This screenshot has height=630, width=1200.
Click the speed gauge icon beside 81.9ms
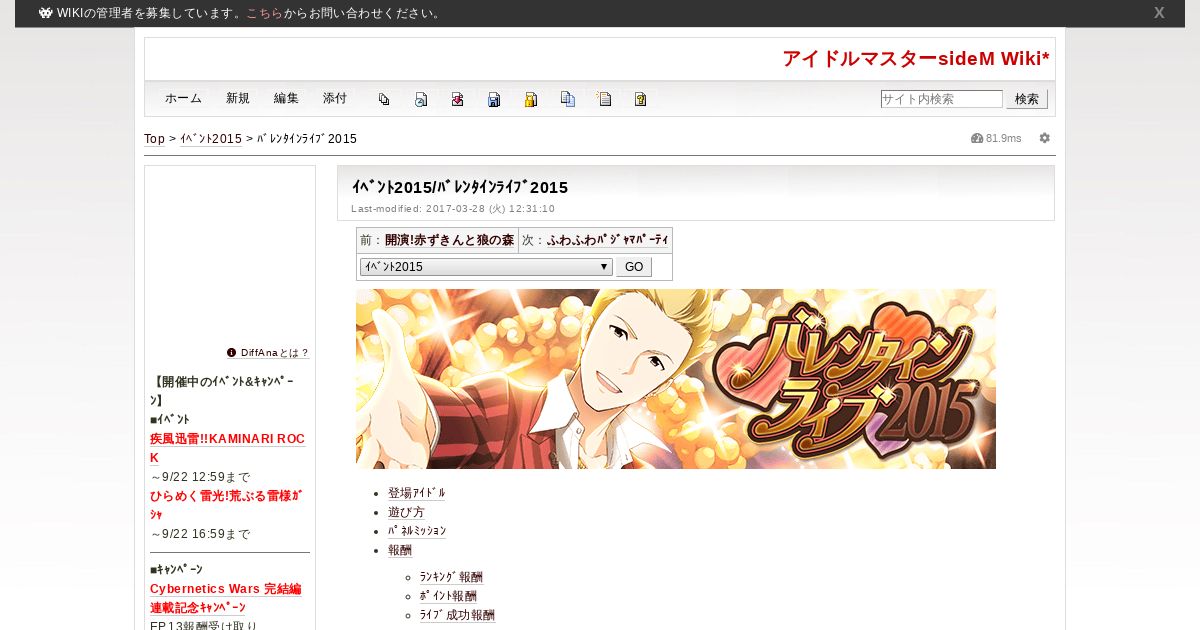[x=977, y=138]
